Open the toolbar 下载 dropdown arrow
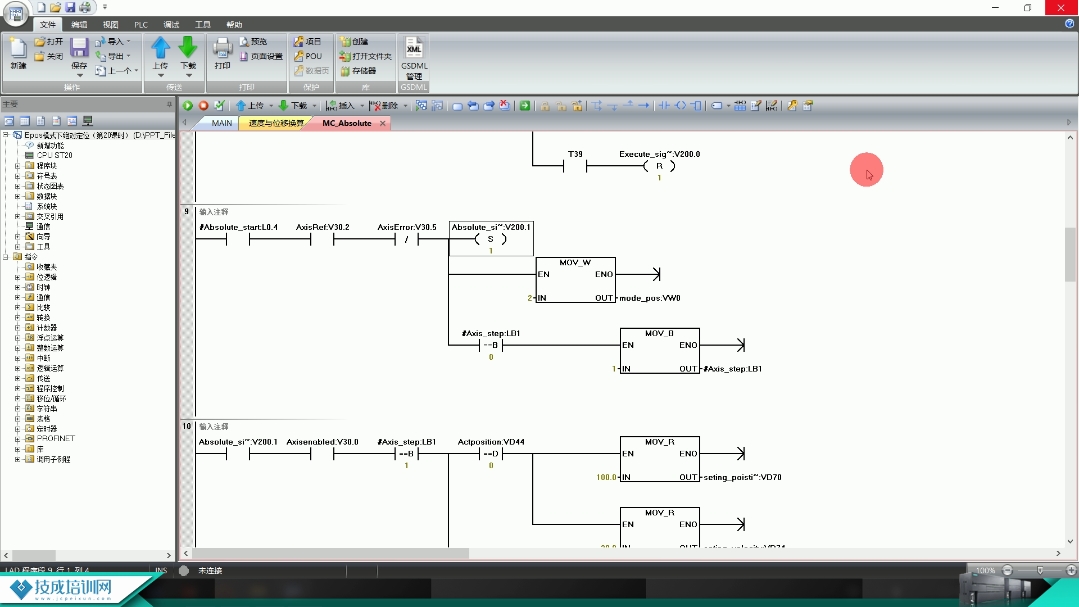Image resolution: width=1079 pixels, height=607 pixels. pos(314,106)
